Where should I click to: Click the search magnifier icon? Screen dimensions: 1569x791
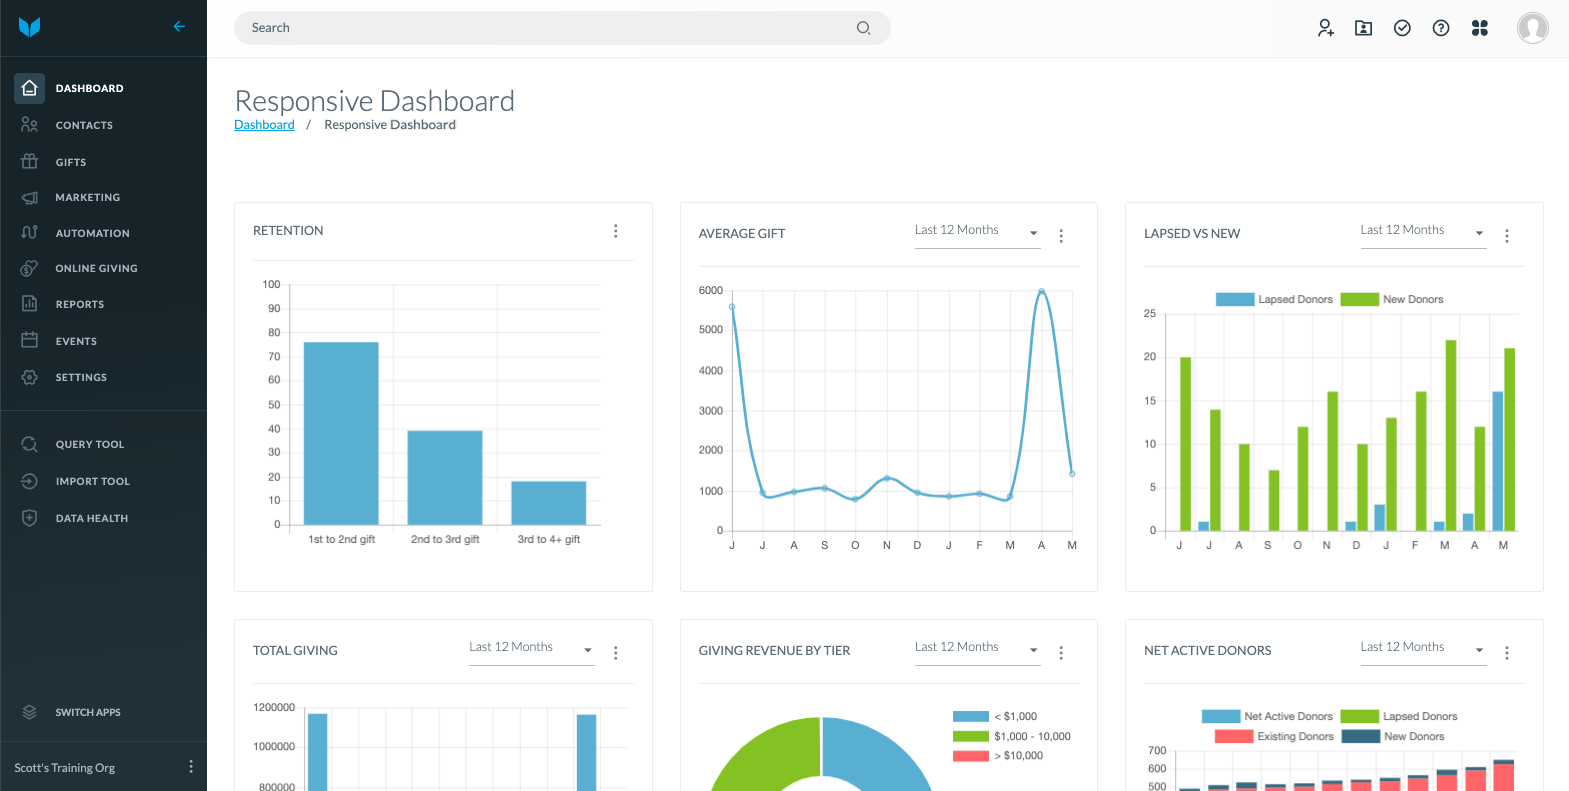(x=863, y=28)
